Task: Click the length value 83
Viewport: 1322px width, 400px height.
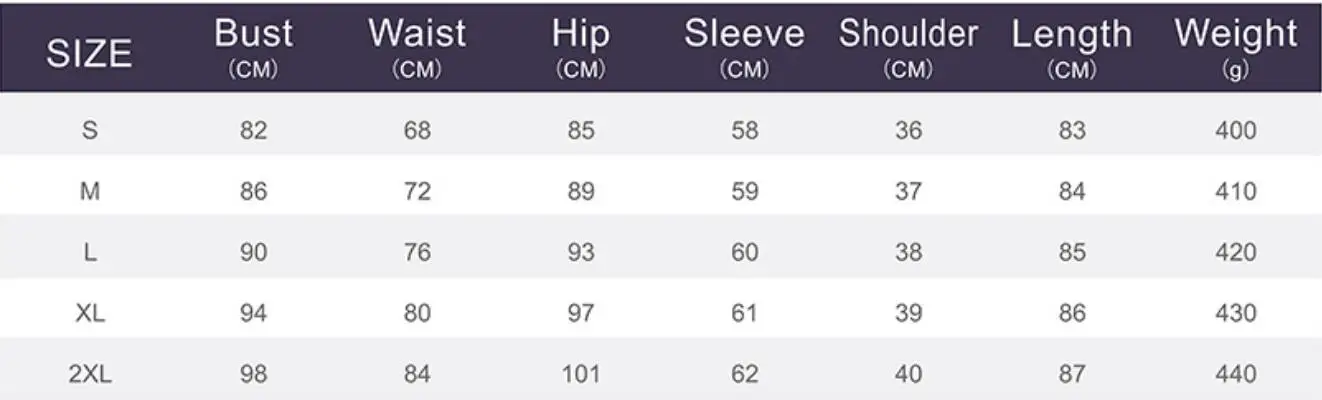Action: [1071, 130]
